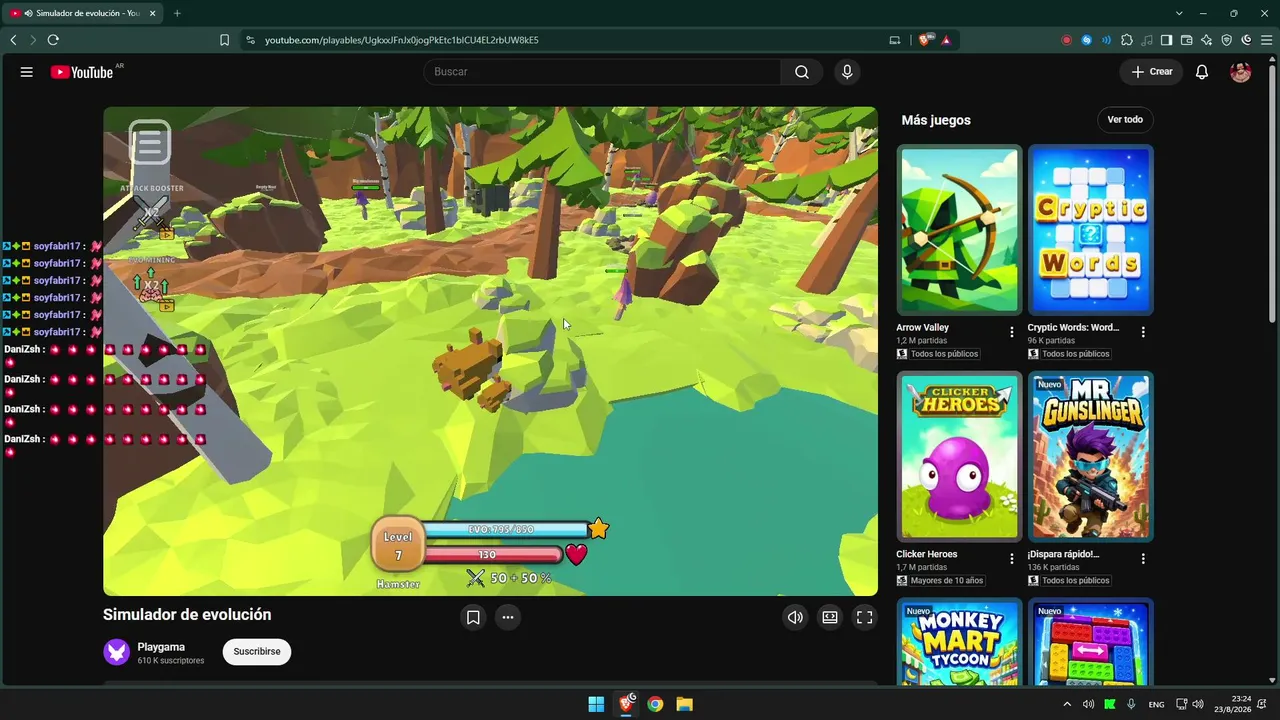Click the browser address bar URL
The image size is (1280, 720).
402,40
